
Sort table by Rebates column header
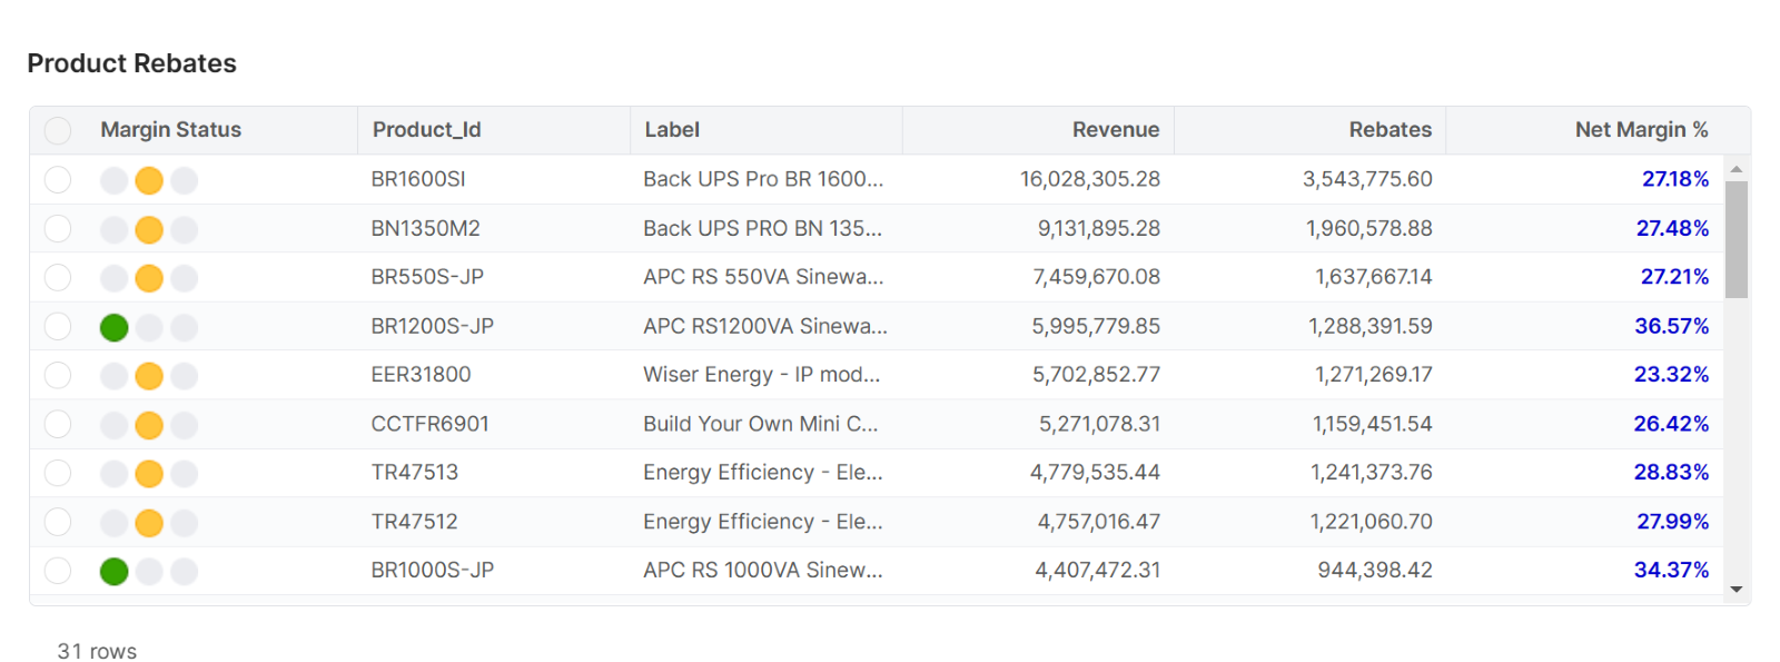[x=1389, y=130]
